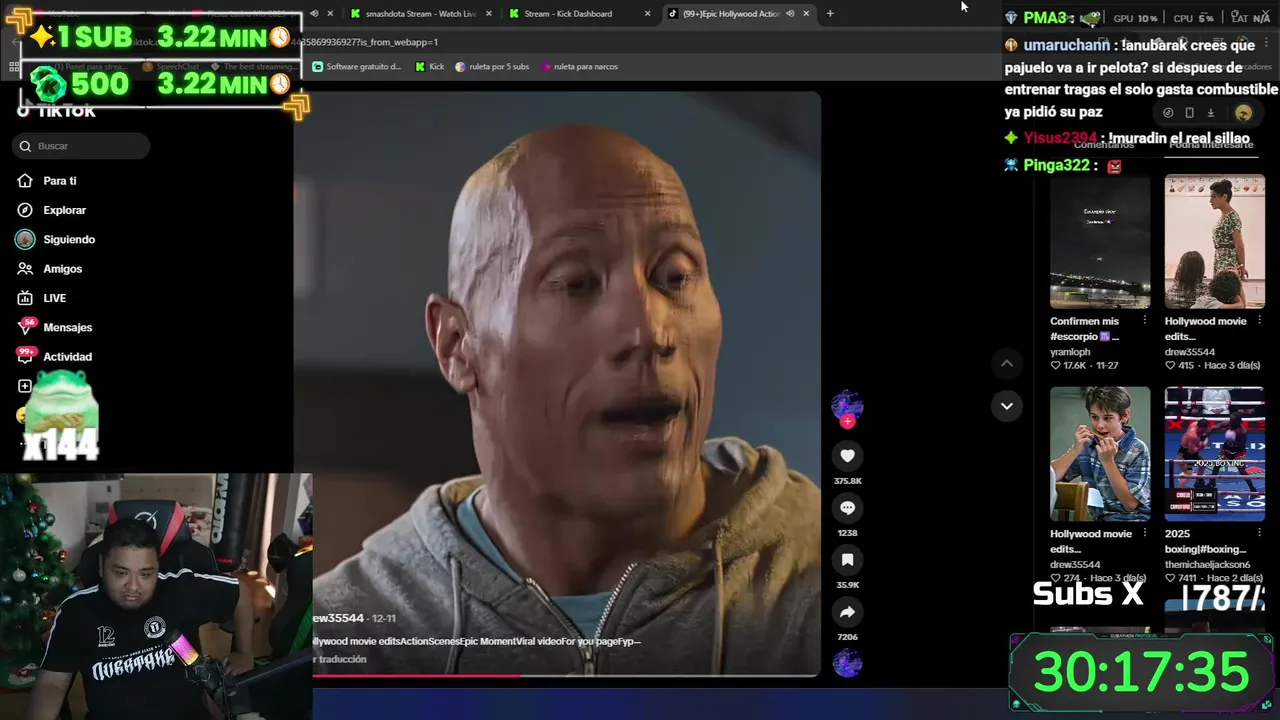
Task: Mute the Epic Hollywood Action tab audio
Action: [790, 14]
